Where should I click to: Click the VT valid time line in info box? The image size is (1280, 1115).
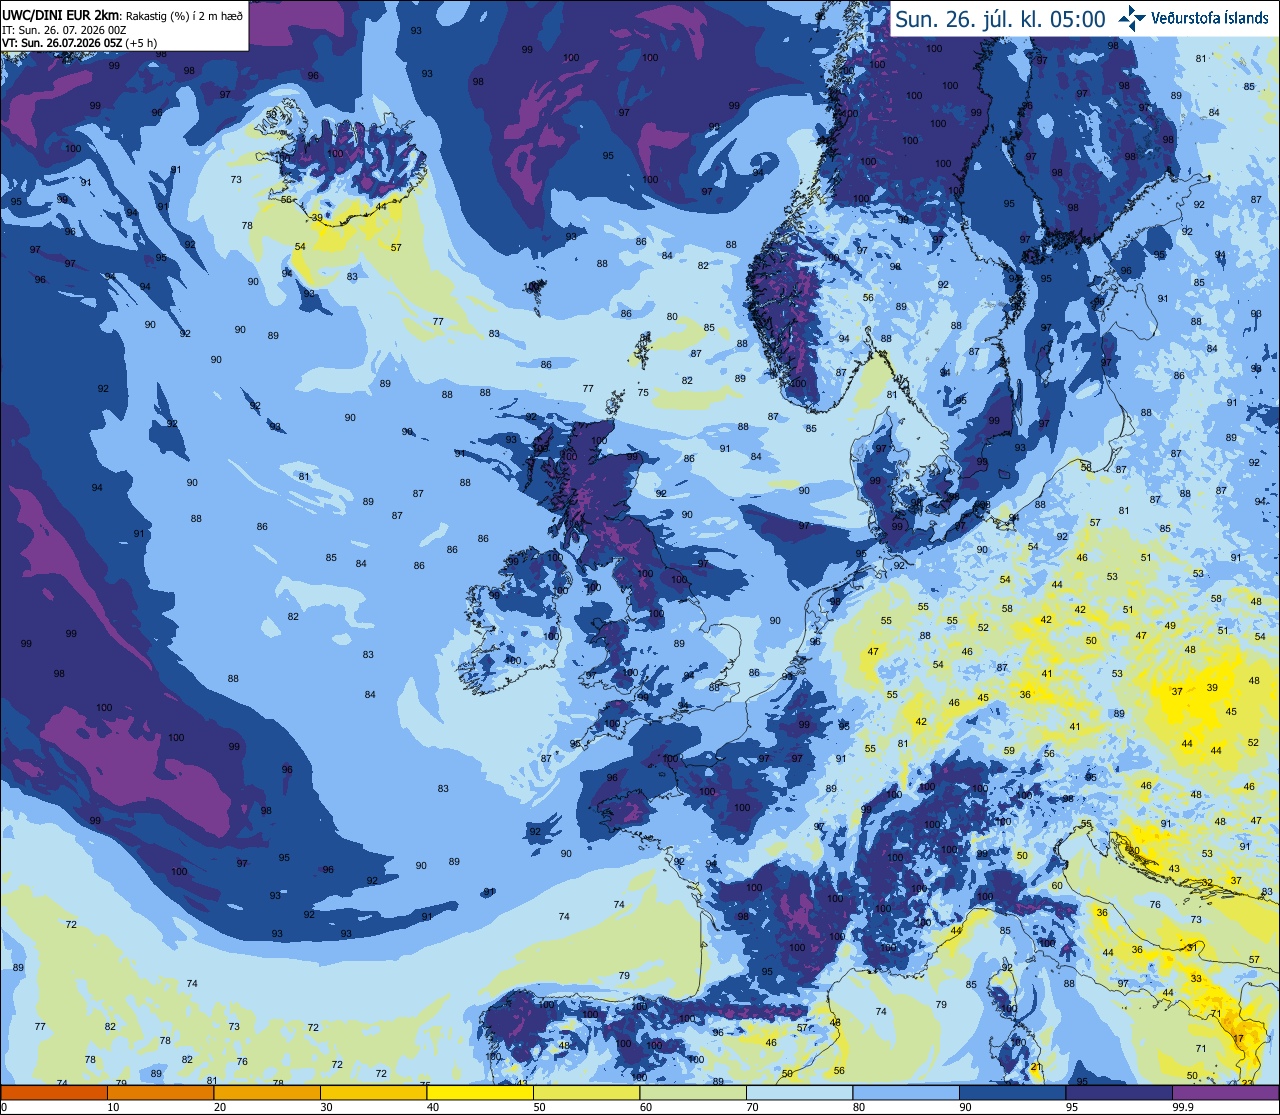pos(79,43)
